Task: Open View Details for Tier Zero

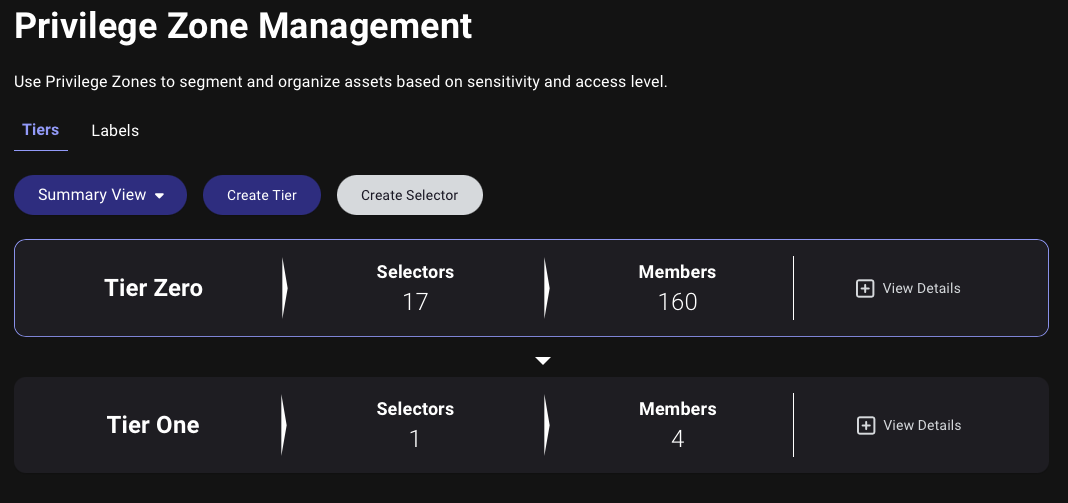Action: click(x=908, y=288)
